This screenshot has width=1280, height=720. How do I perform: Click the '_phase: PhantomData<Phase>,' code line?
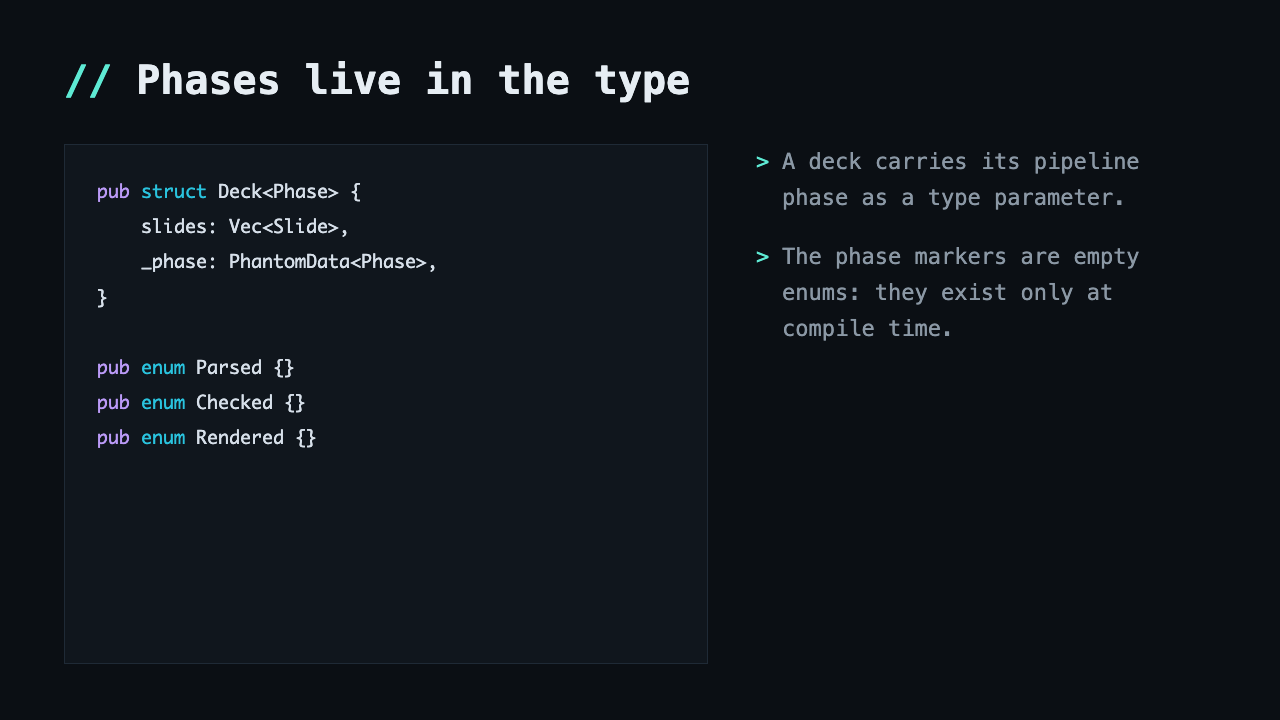(289, 262)
